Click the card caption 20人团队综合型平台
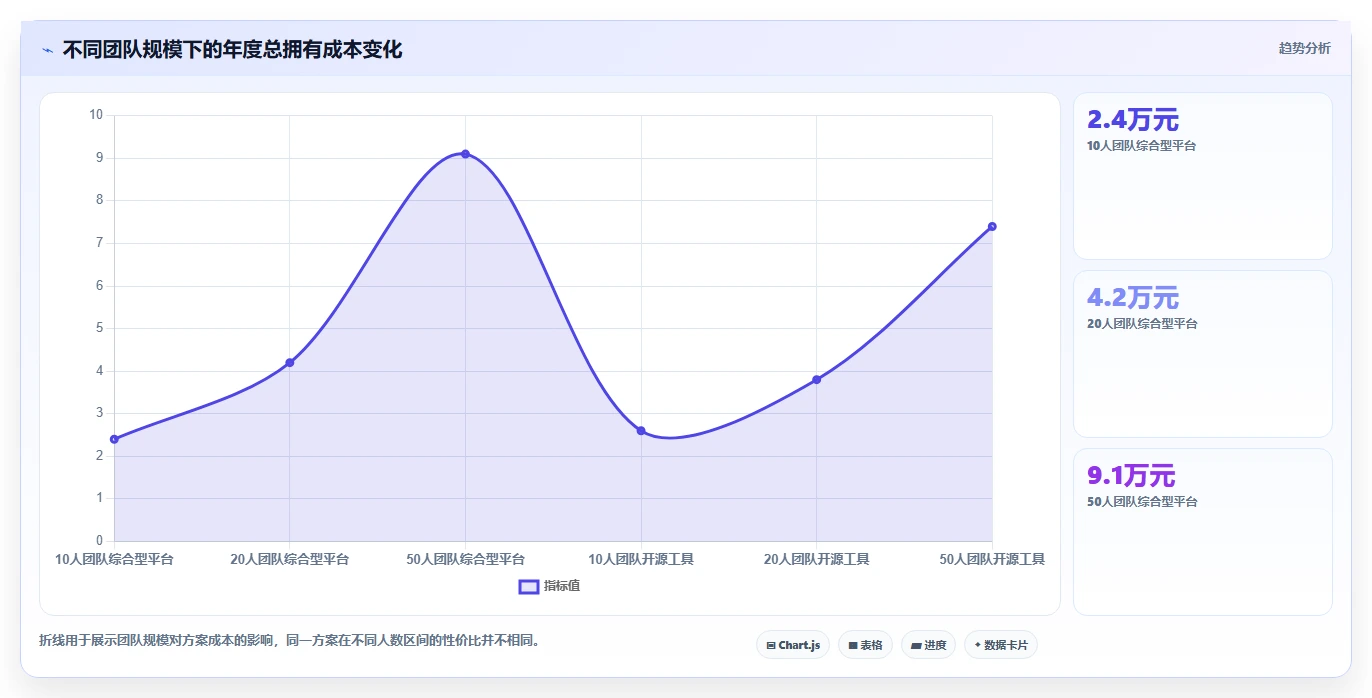This screenshot has height=698, width=1372. tap(1142, 324)
